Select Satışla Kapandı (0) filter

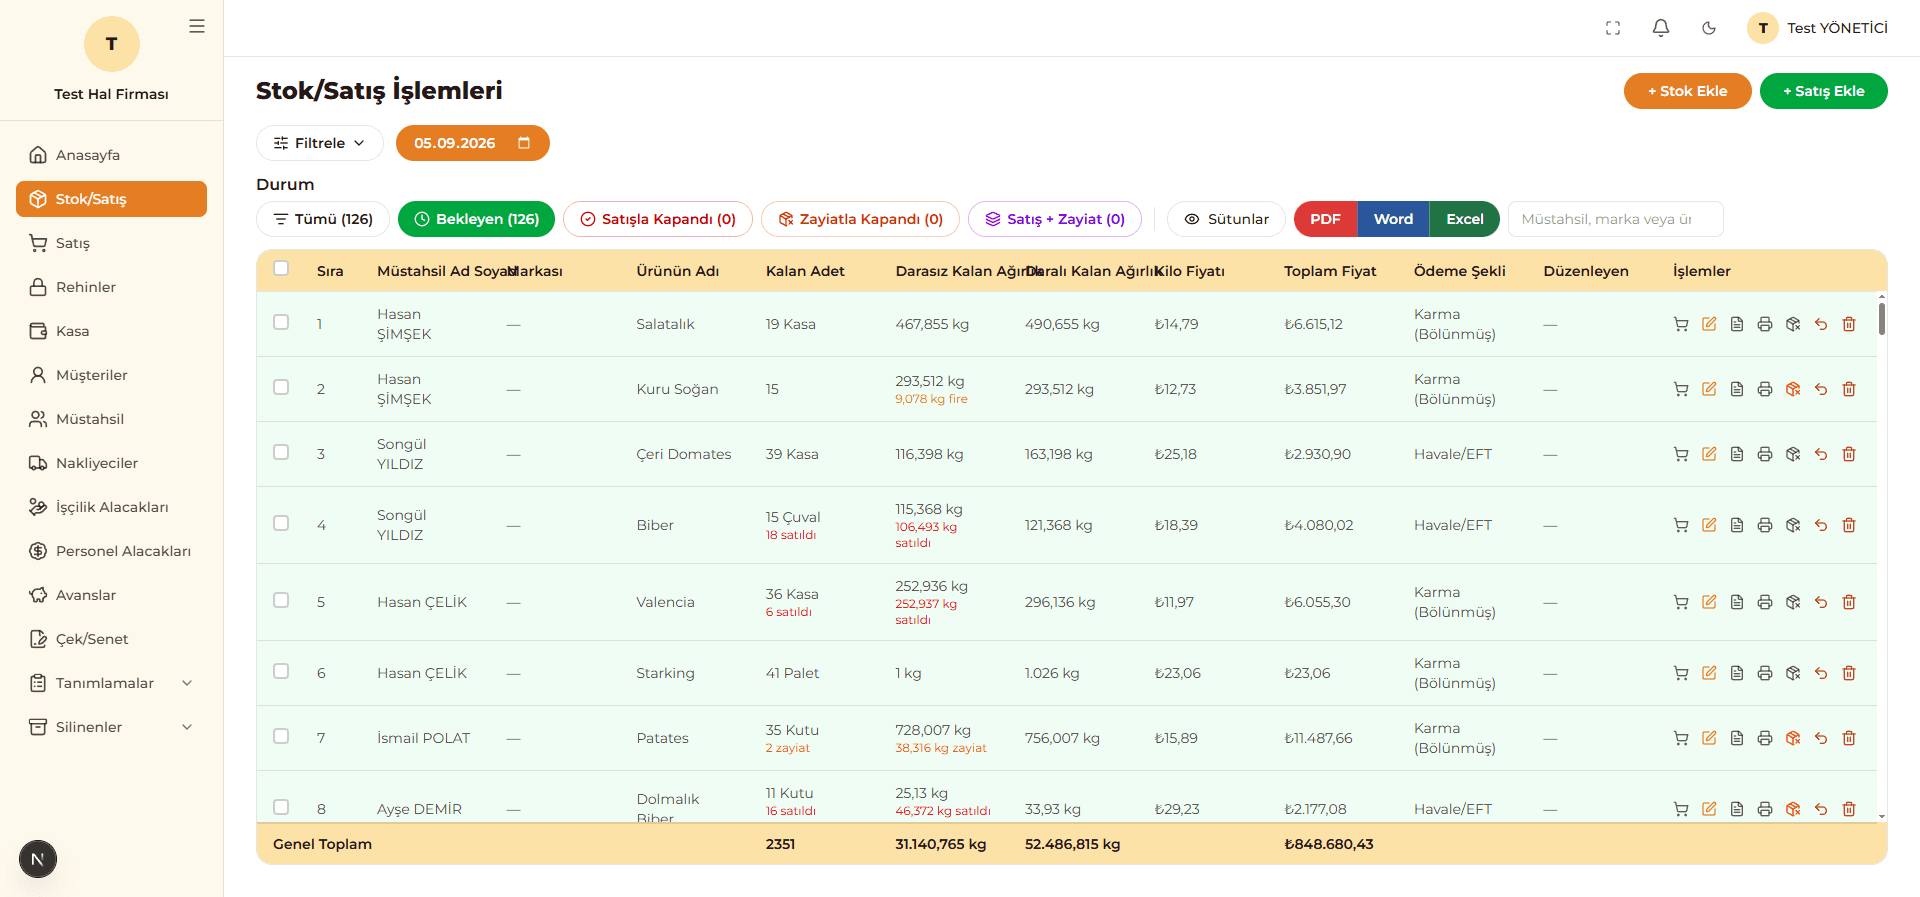point(658,219)
